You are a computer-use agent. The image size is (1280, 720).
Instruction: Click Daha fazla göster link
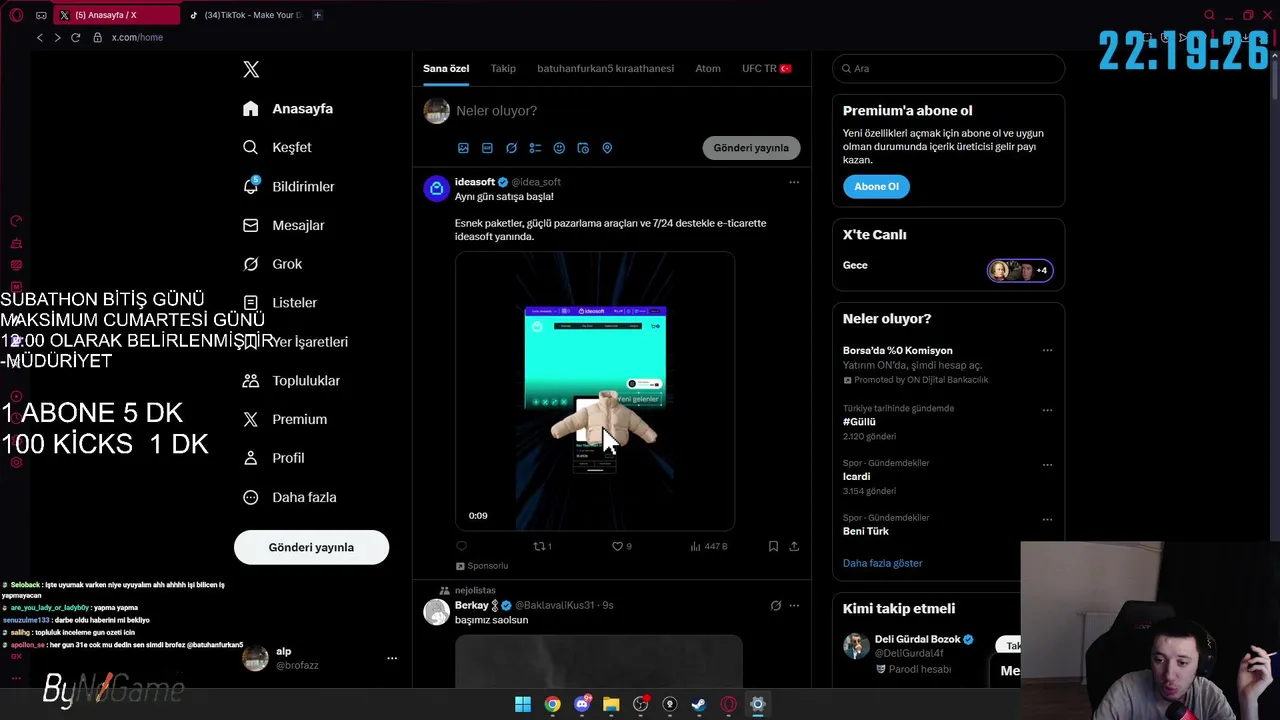click(x=882, y=563)
